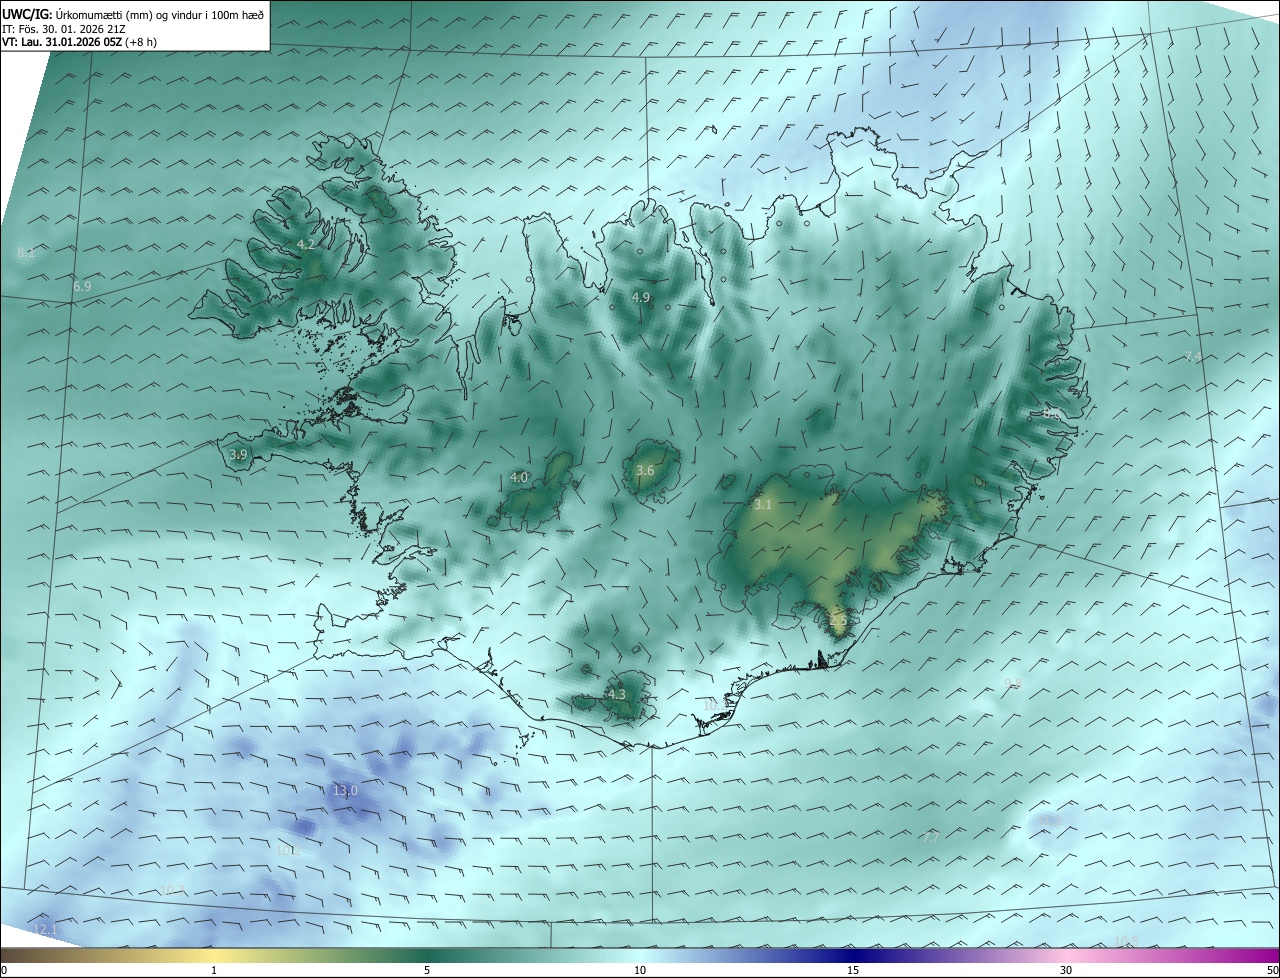Click the initialization time "IT: Fös. 30. 01. 2026 21Z"

65,29
